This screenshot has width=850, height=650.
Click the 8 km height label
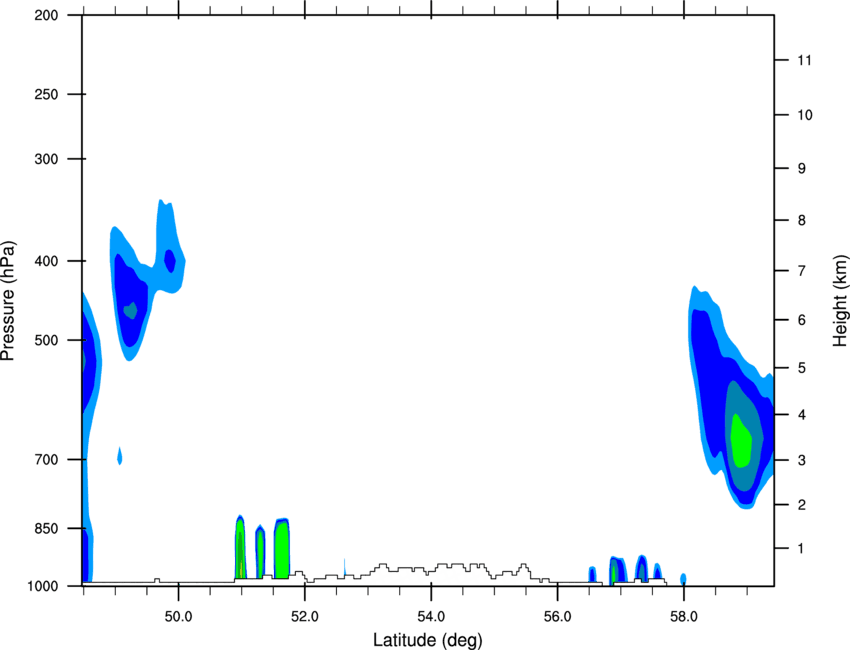point(802,221)
